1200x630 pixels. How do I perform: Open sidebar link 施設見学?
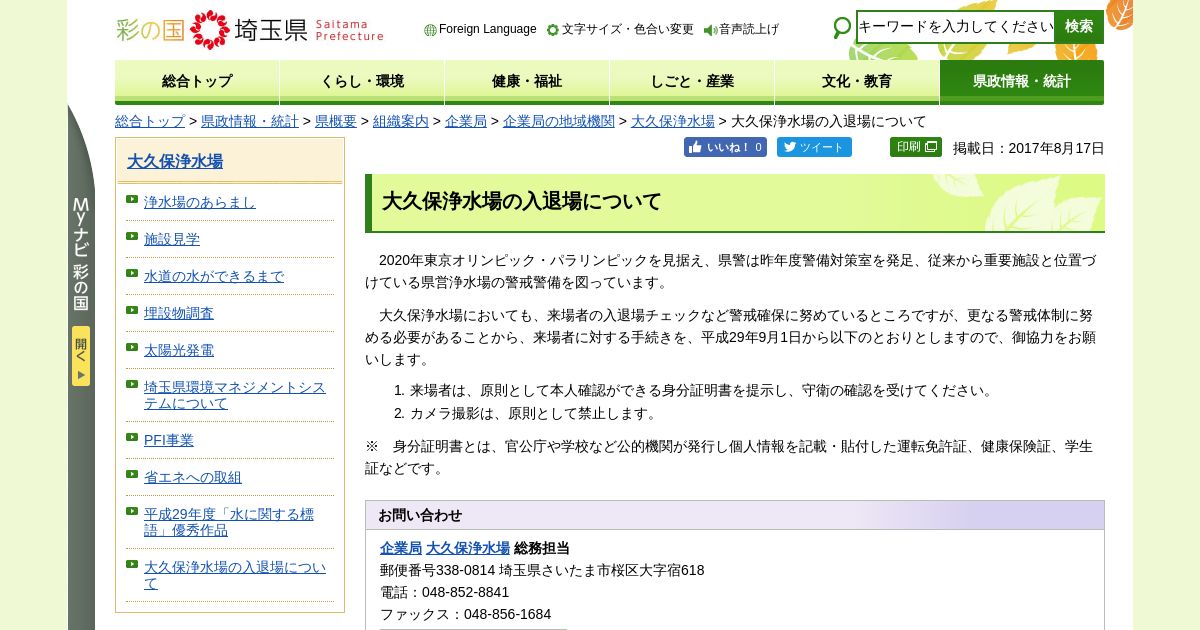[172, 239]
